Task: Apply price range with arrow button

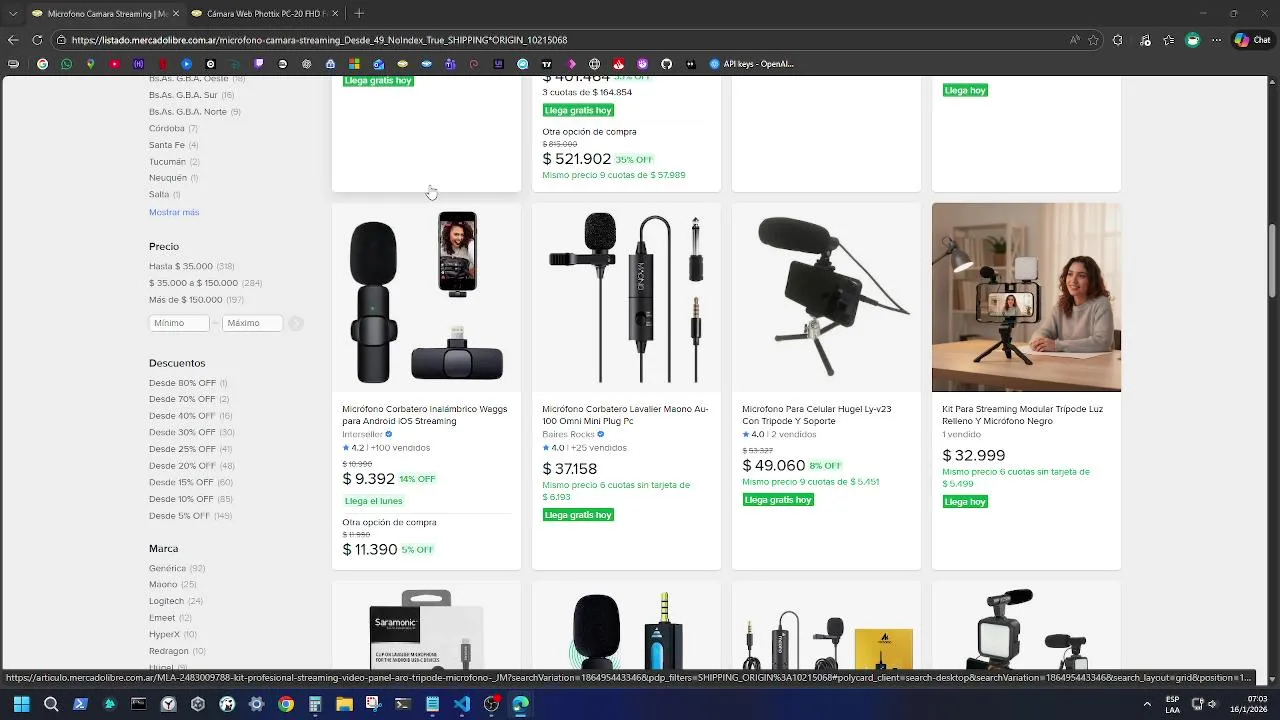Action: [x=296, y=323]
